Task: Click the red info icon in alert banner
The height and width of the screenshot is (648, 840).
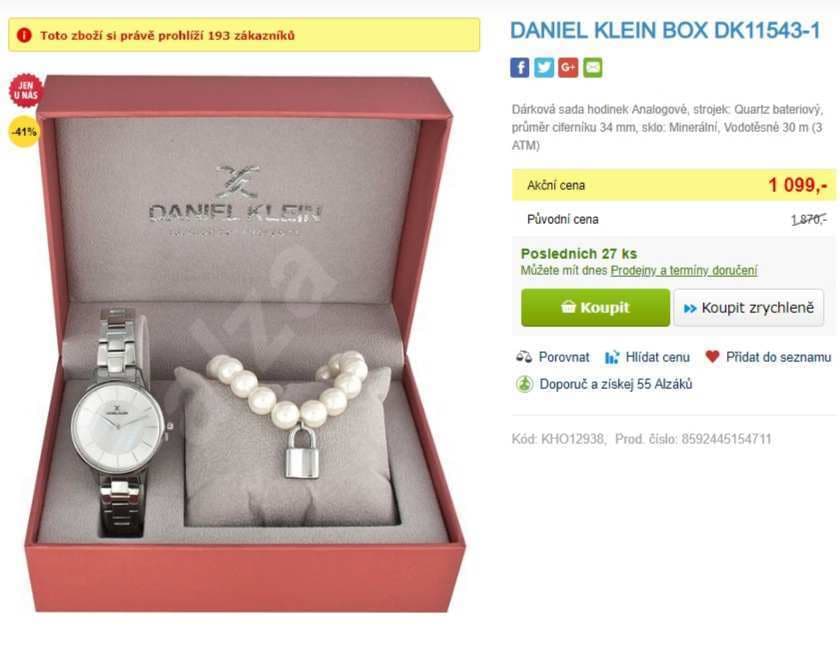Action: 24,35
